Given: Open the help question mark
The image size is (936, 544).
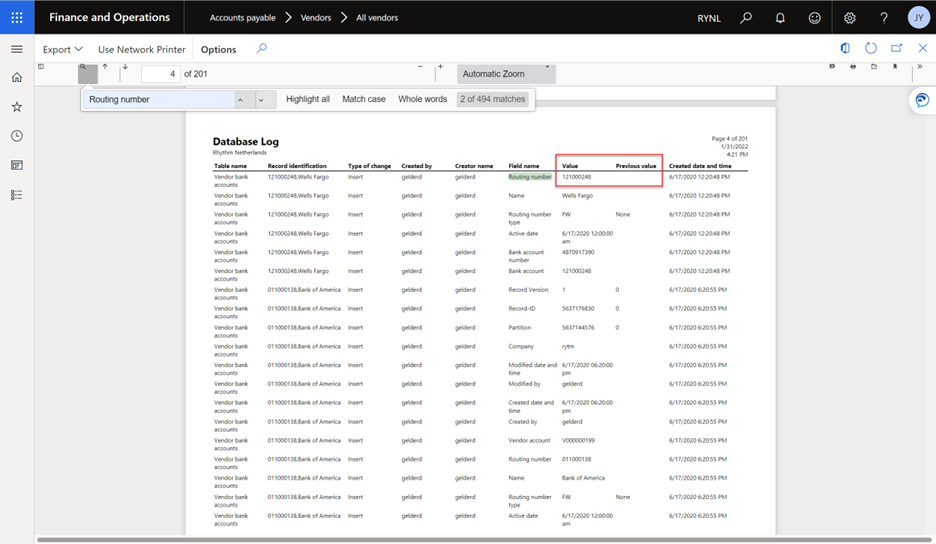Looking at the screenshot, I should tap(884, 18).
